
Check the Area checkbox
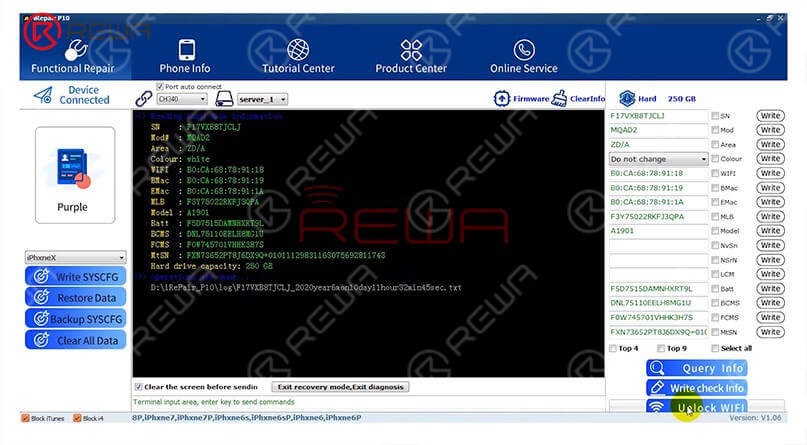(715, 145)
